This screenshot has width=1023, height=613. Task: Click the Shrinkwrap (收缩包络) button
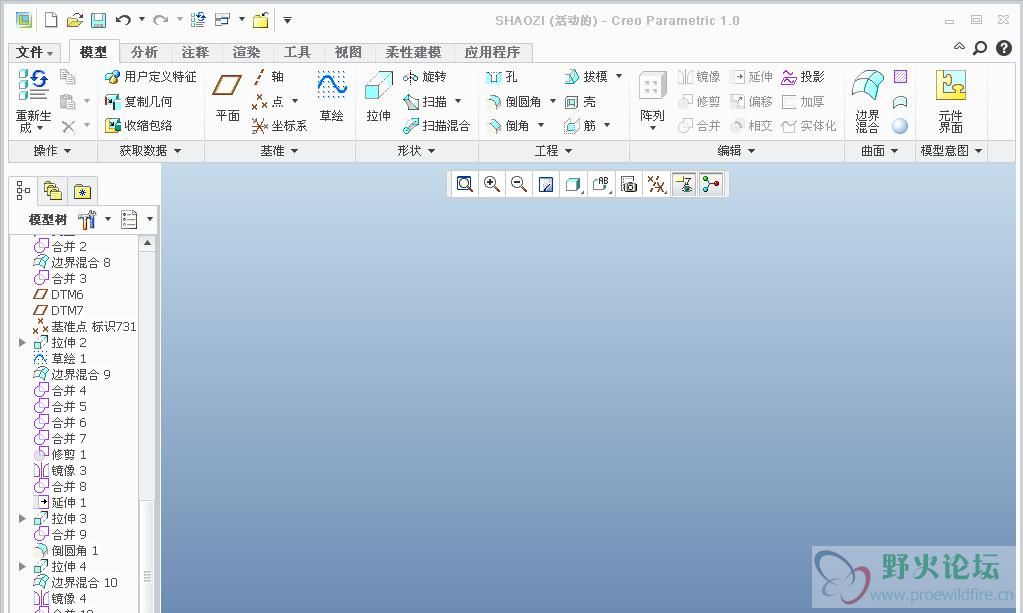coord(138,125)
